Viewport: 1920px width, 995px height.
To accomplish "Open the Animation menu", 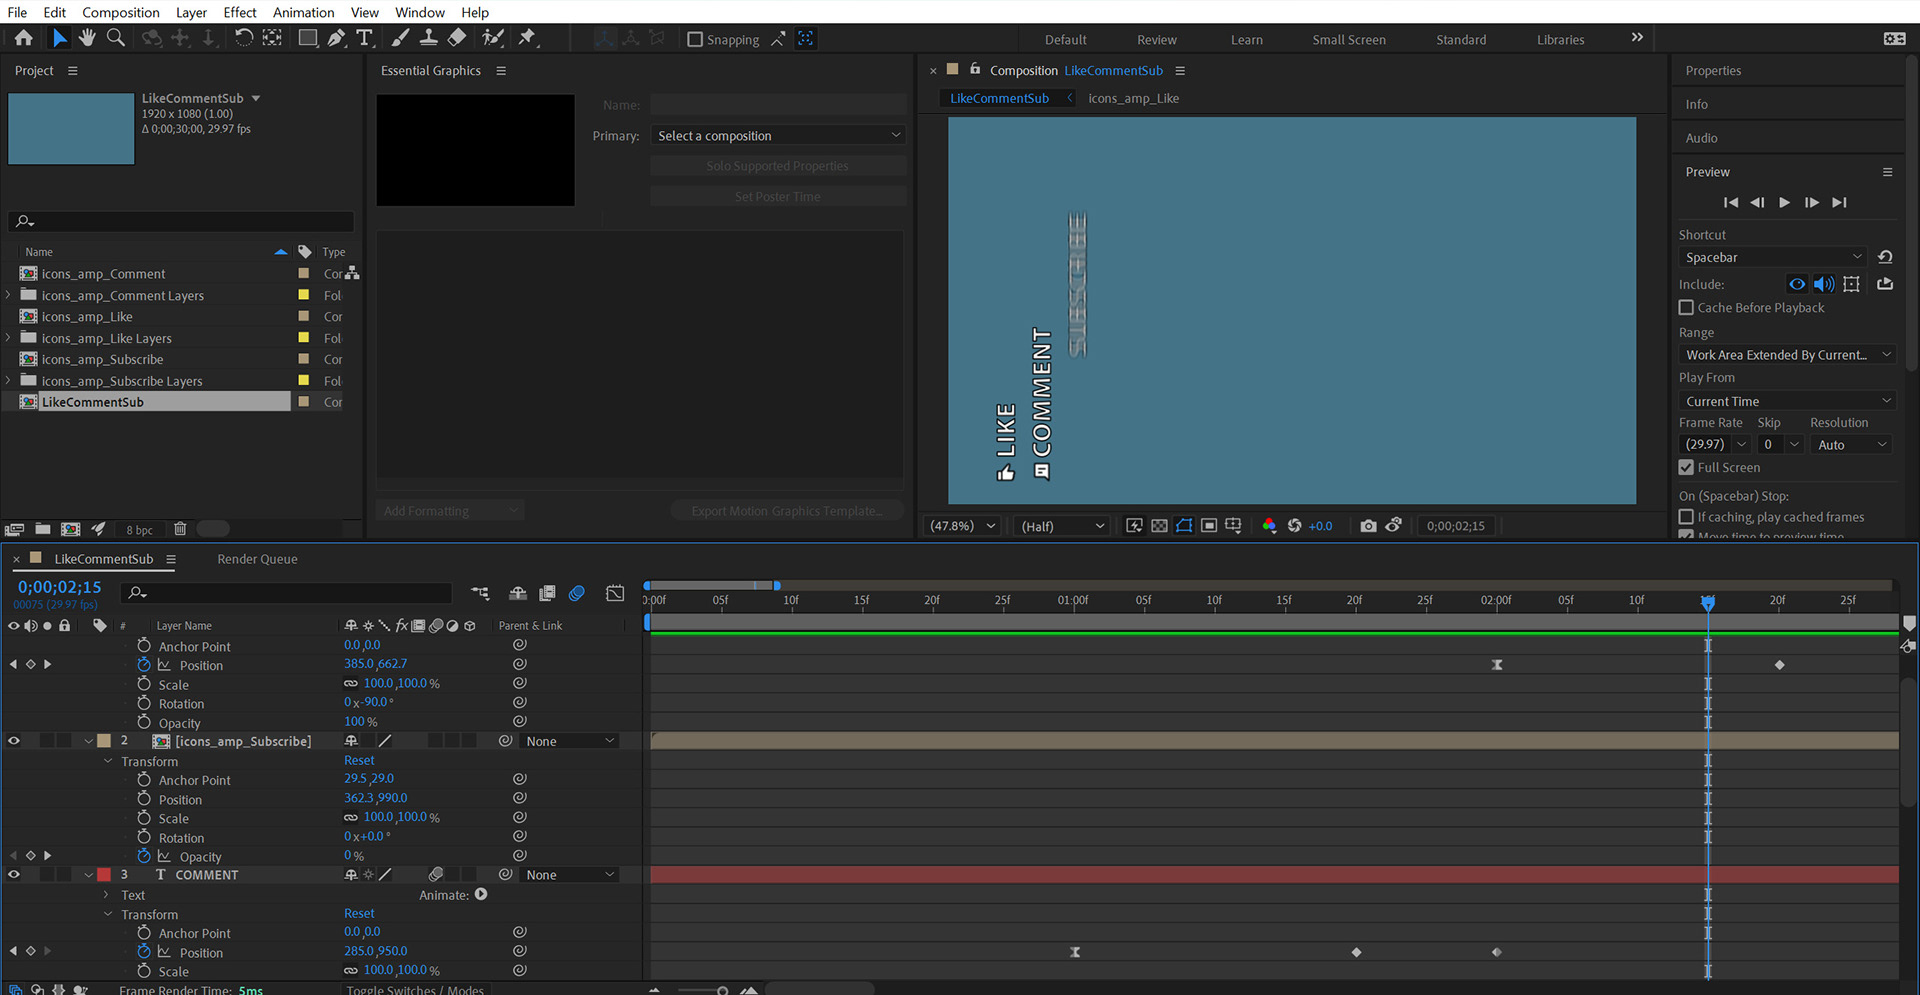I will (x=304, y=12).
